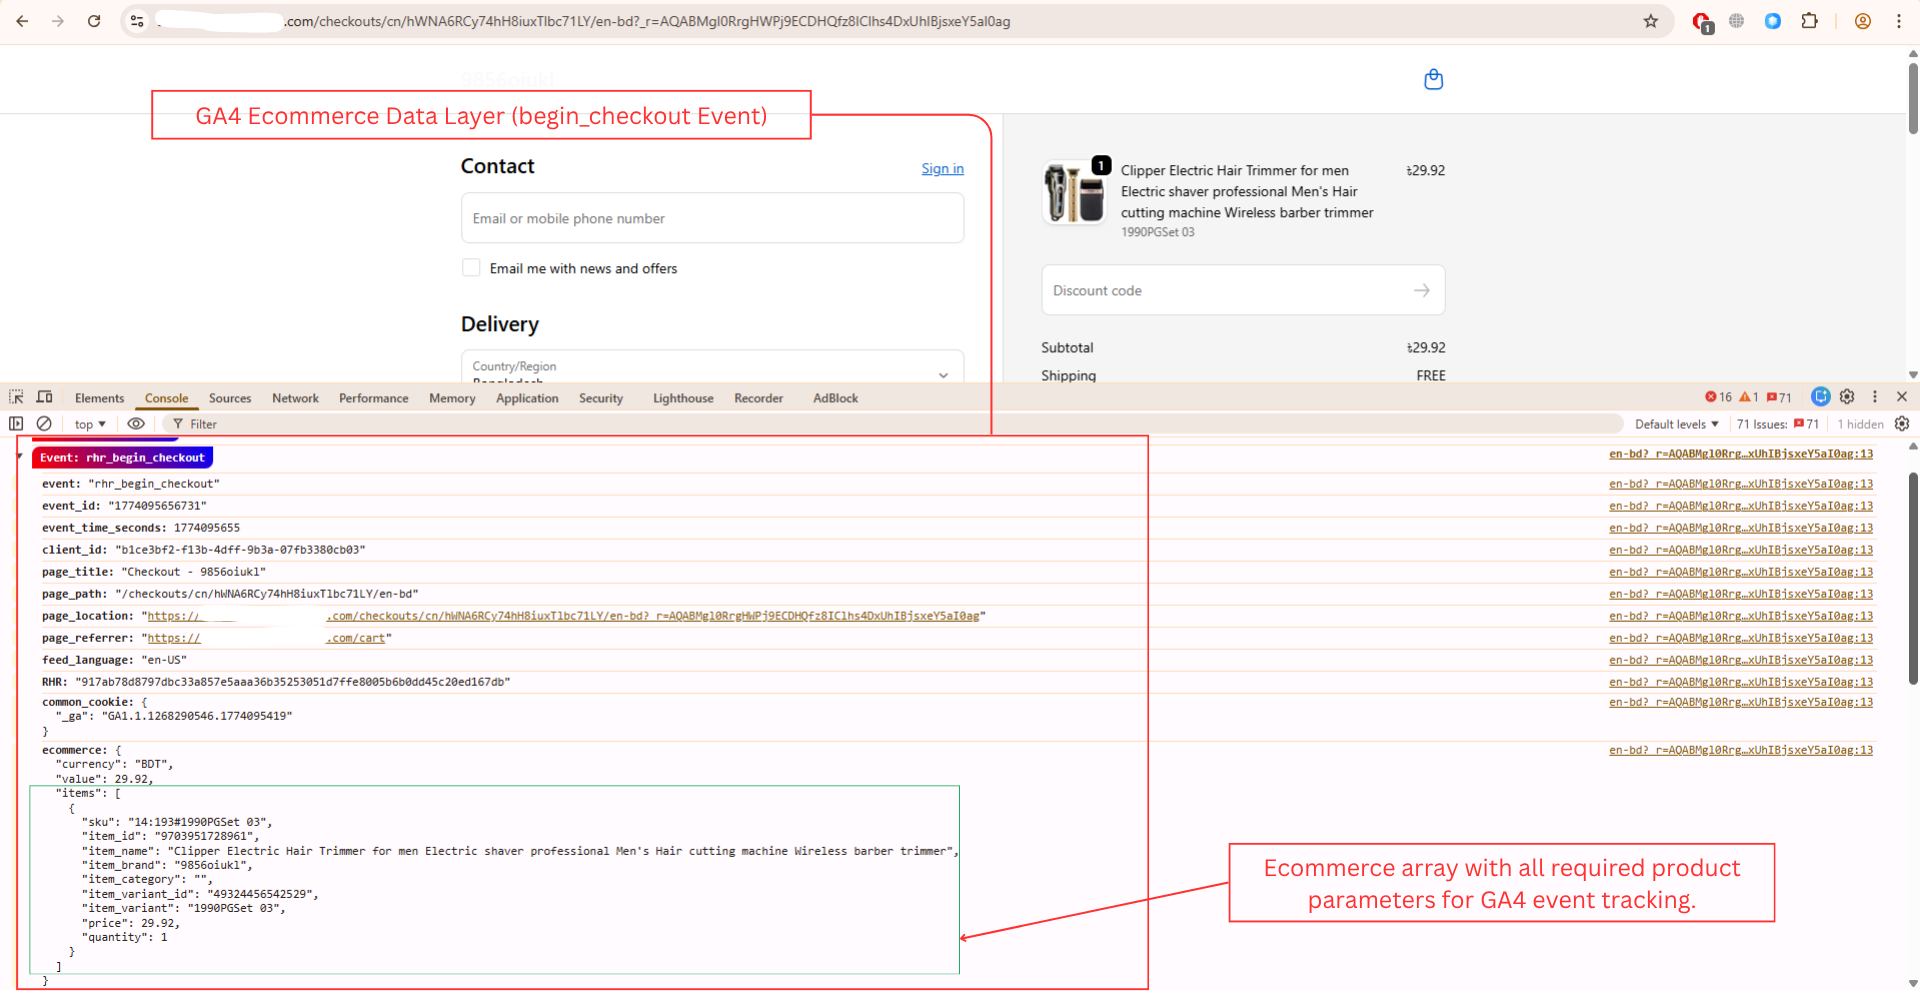Image resolution: width=1920 pixels, height=1000 pixels.
Task: Click the hair trimmer product thumbnail
Action: coord(1074,193)
